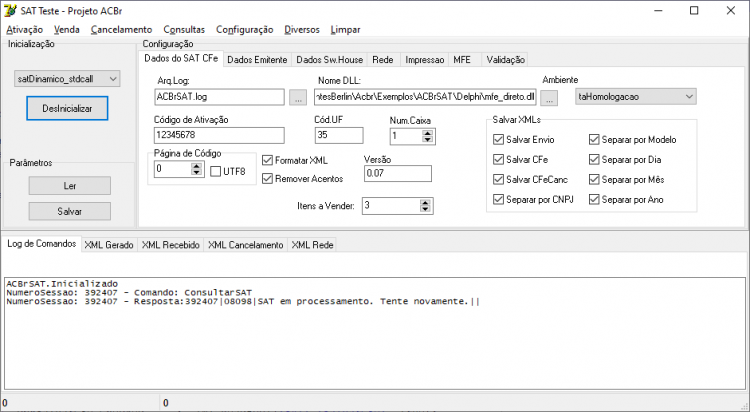Switch to Log de Comandos tab
This screenshot has height=412, width=750.
(x=42, y=244)
